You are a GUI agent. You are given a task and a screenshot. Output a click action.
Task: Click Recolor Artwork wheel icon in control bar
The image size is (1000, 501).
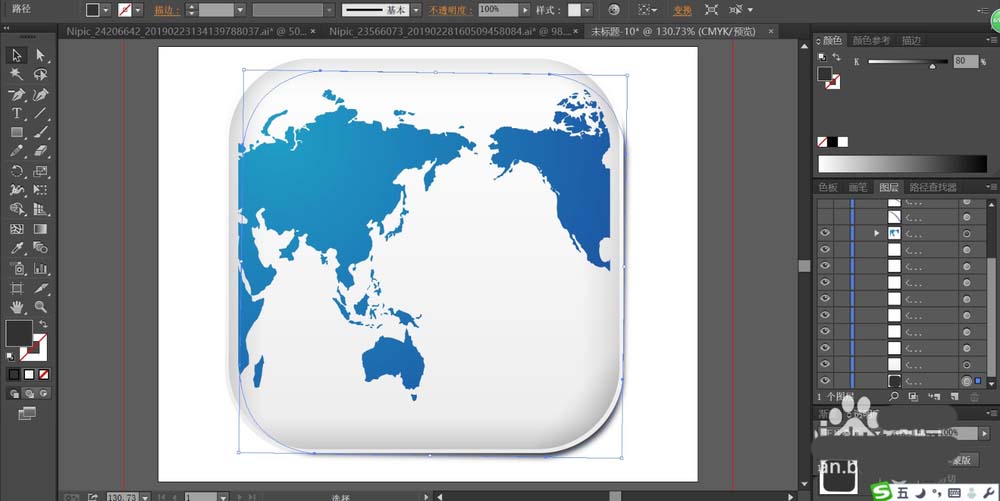pyautogui.click(x=614, y=10)
